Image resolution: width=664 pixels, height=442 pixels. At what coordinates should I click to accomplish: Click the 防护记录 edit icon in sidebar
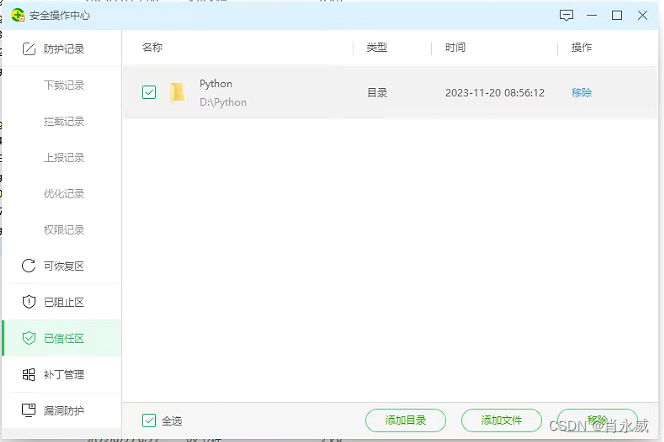28,49
